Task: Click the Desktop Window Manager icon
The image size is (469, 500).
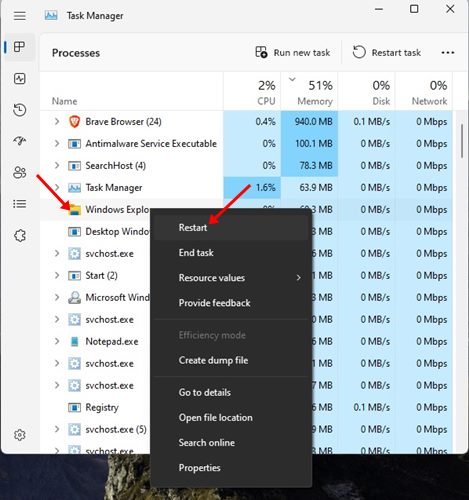Action: pos(74,232)
